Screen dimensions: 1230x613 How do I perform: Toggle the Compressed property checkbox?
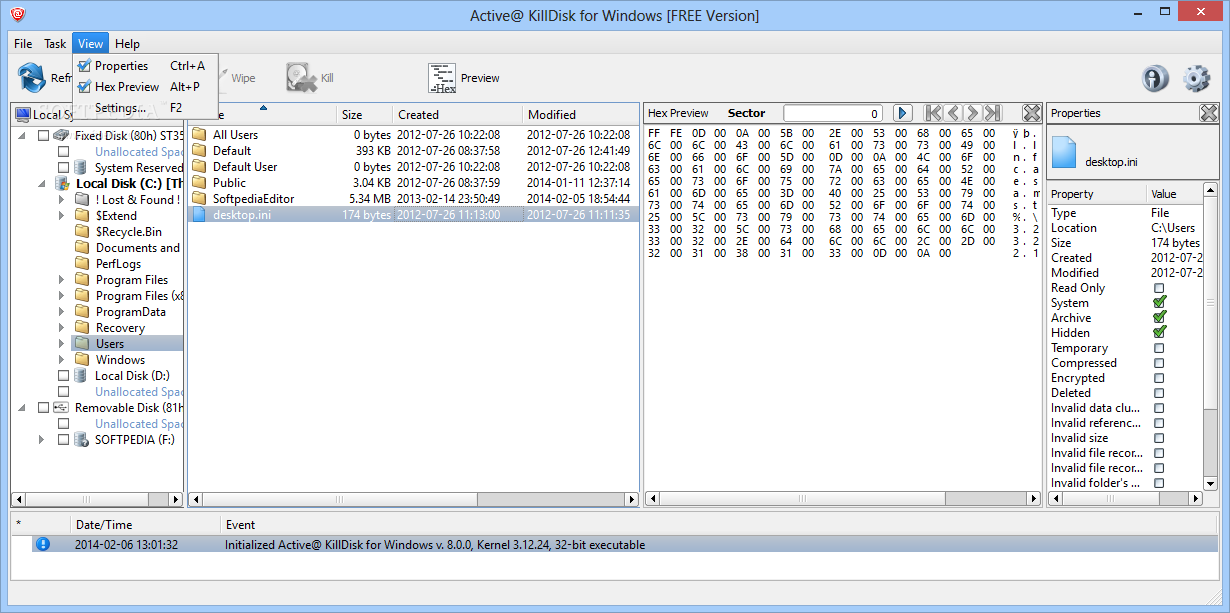point(1159,363)
